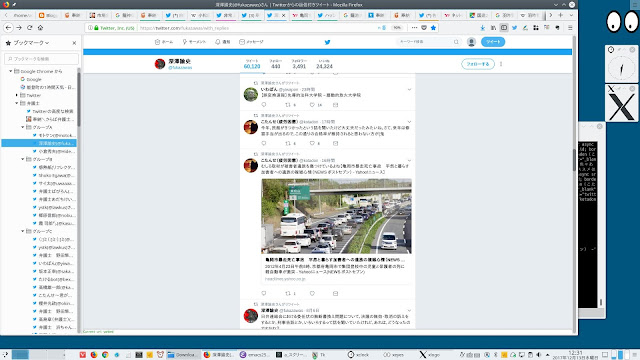This screenshot has width=640, height=360.
Task: Reload the current page
Action: click(29, 28)
